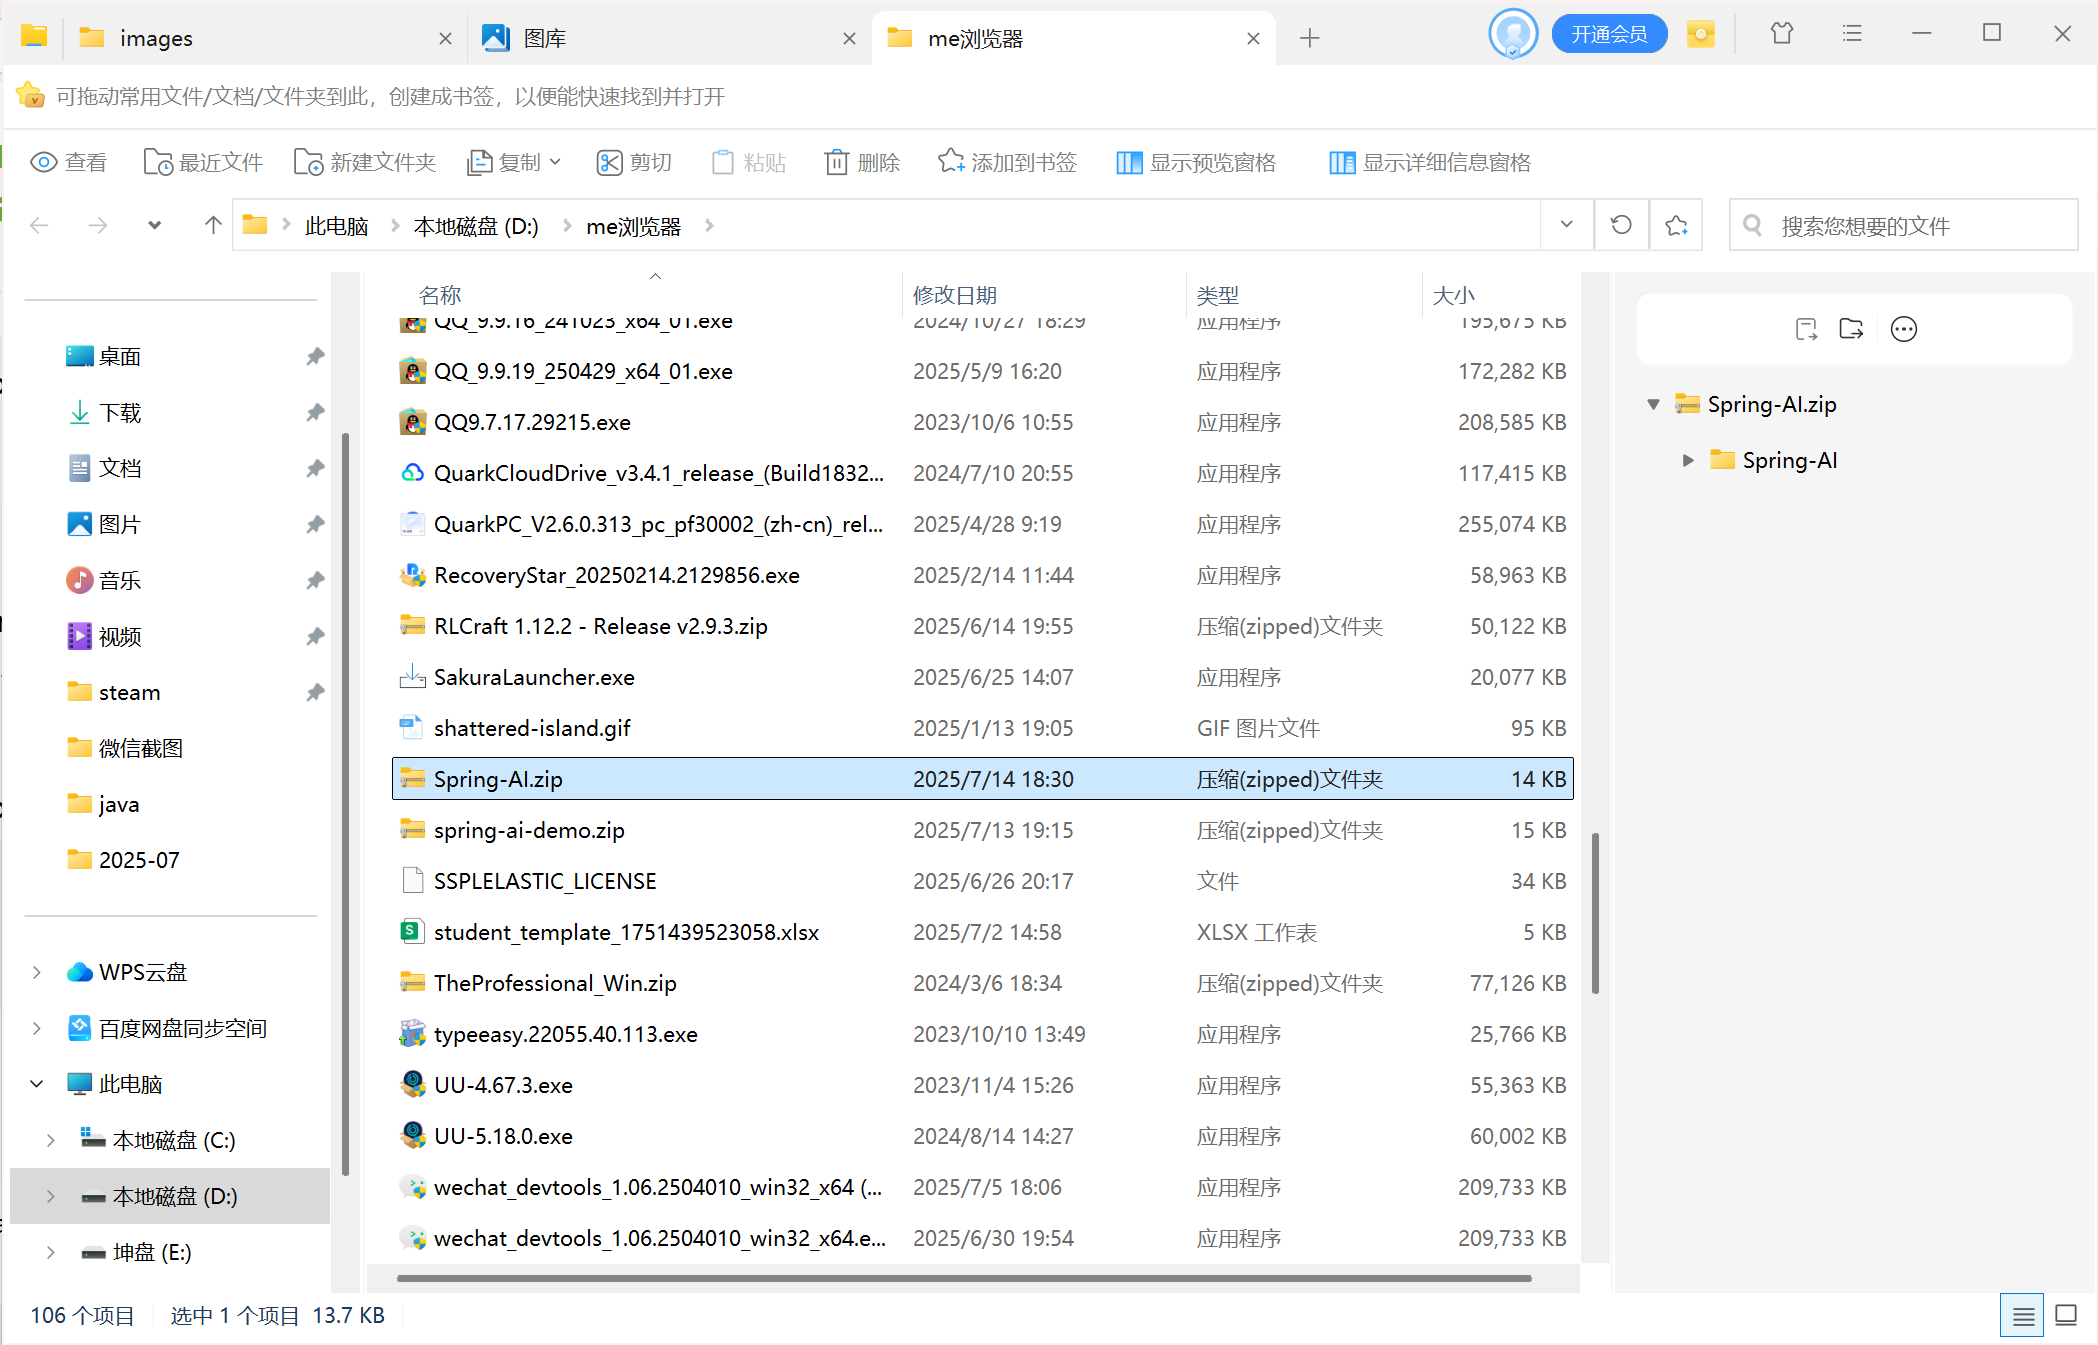This screenshot has height=1345, width=2098.
Task: Unpin 视频 from quick access
Action: pyautogui.click(x=315, y=636)
